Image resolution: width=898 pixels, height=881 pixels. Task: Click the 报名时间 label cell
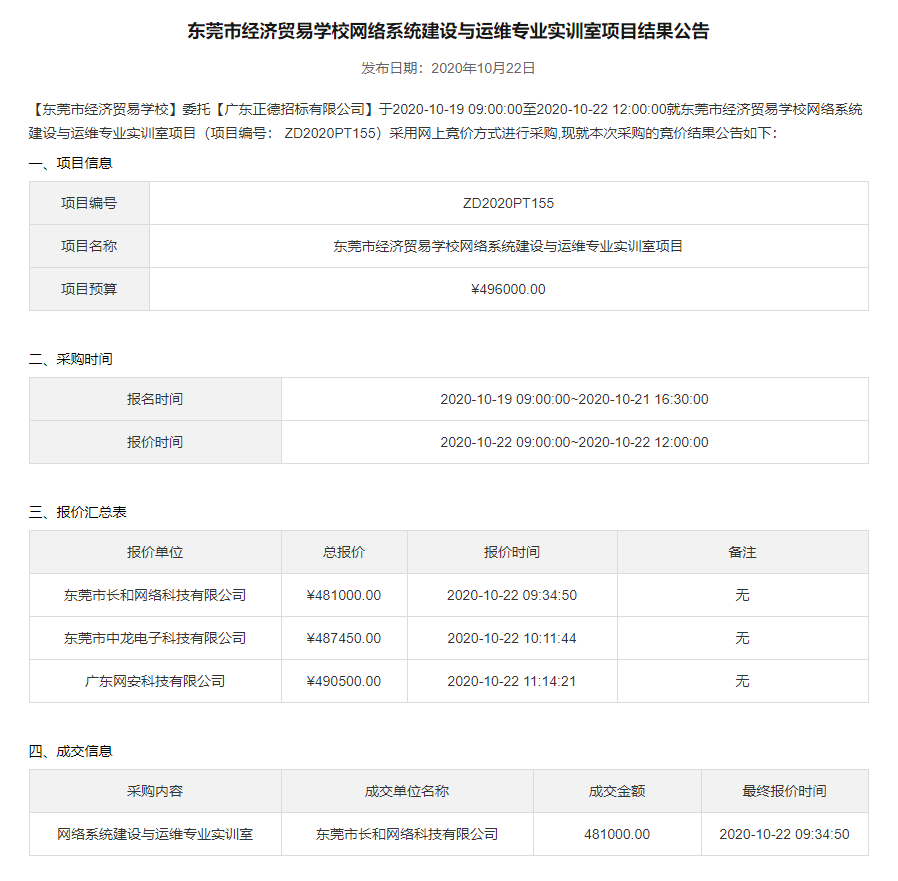(x=155, y=399)
